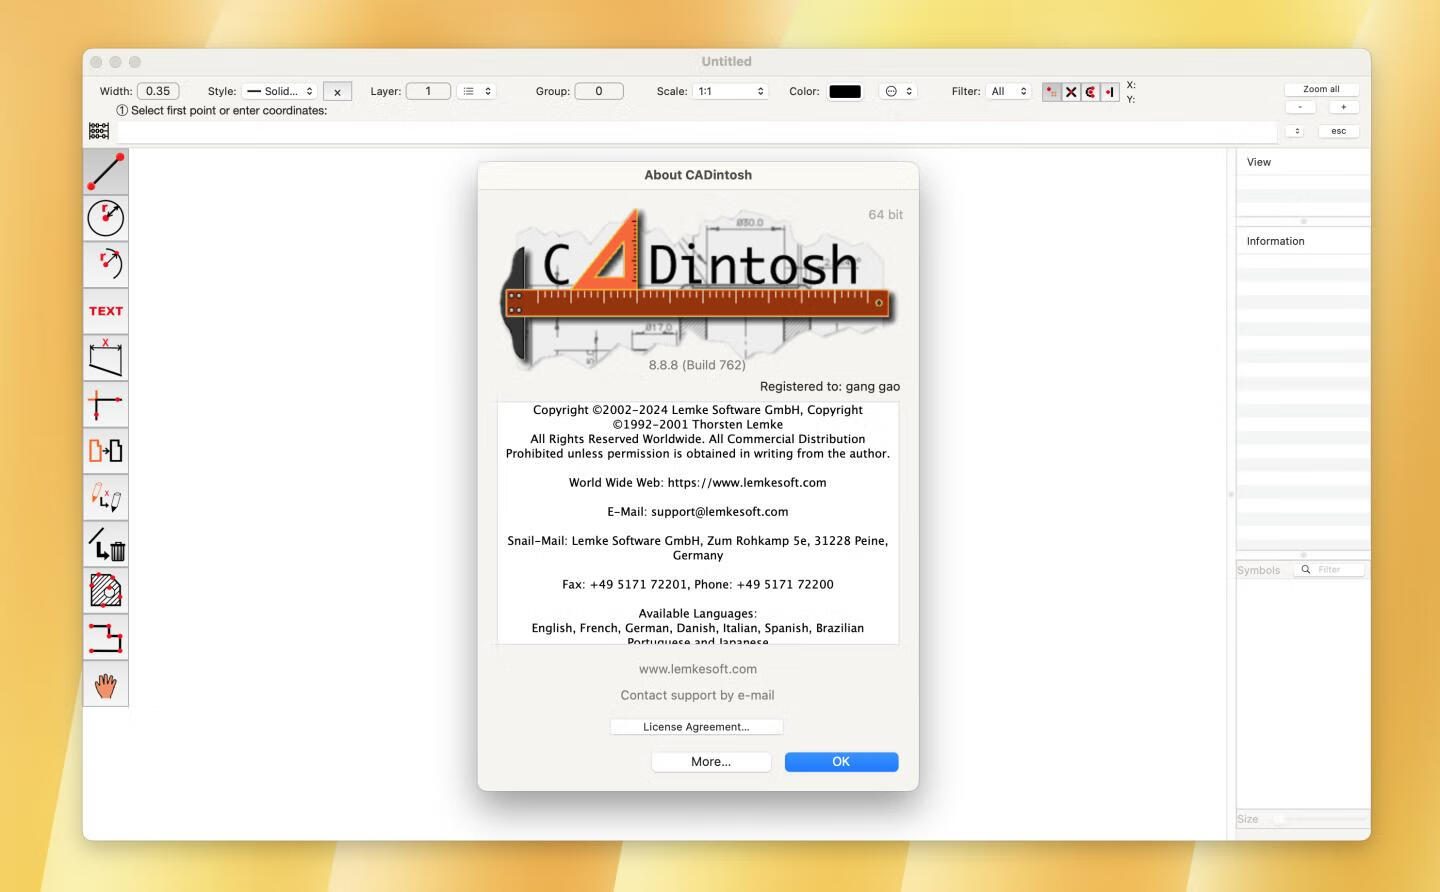
Task: Select the Circle by radius tool
Action: pos(105,218)
